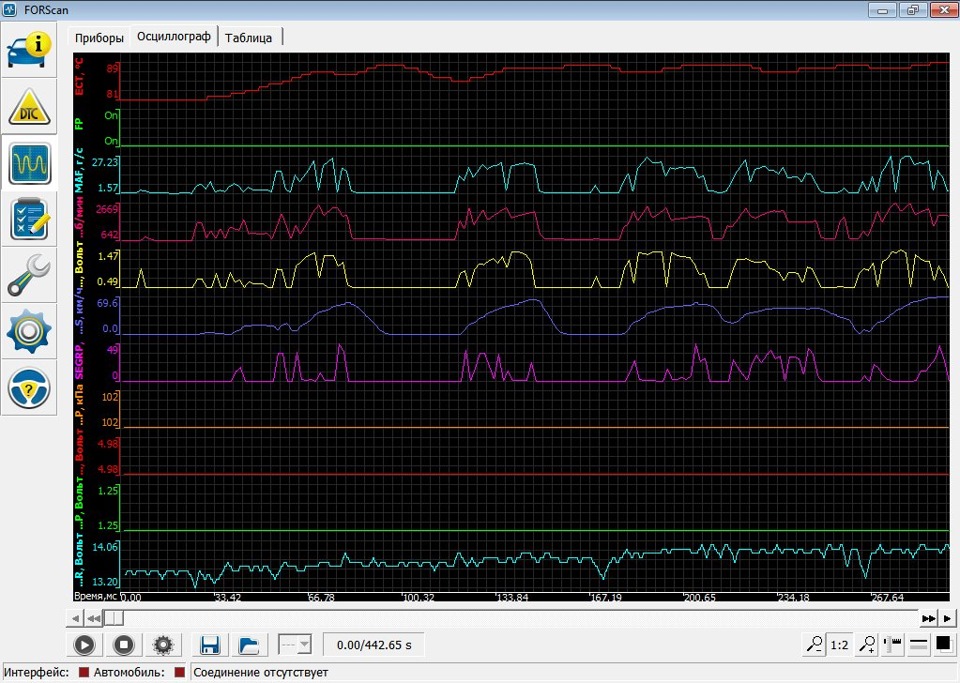960x683 pixels.
Task: Stop recording with the stop button
Action: coord(124,644)
